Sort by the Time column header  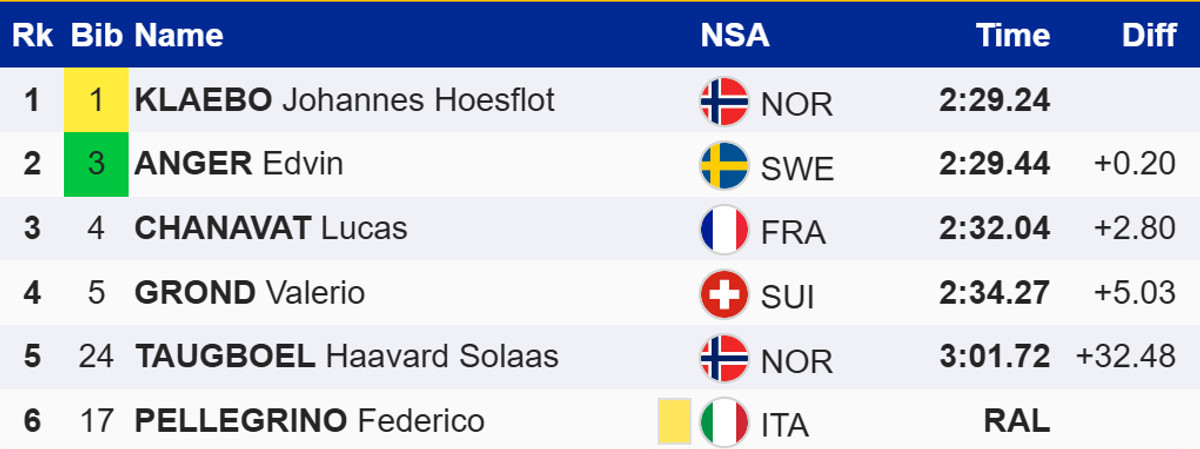click(x=1013, y=36)
